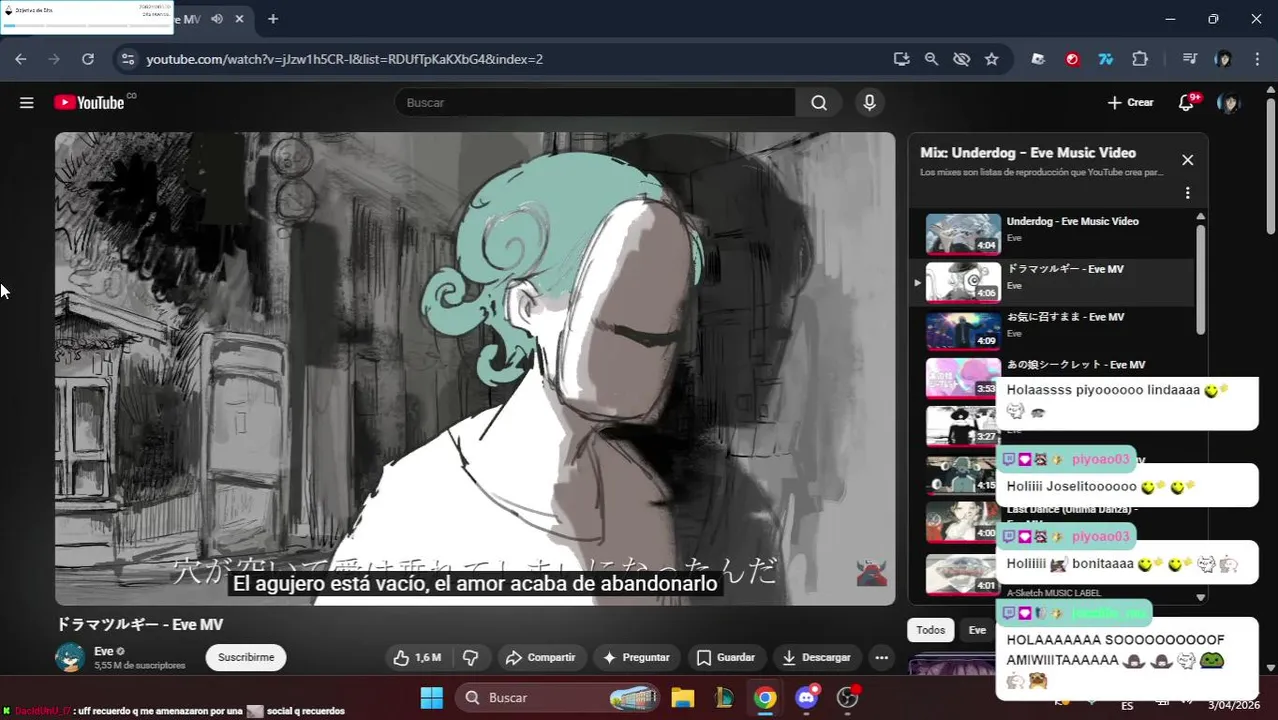
Task: Bookmark this page with the star
Action: click(991, 59)
